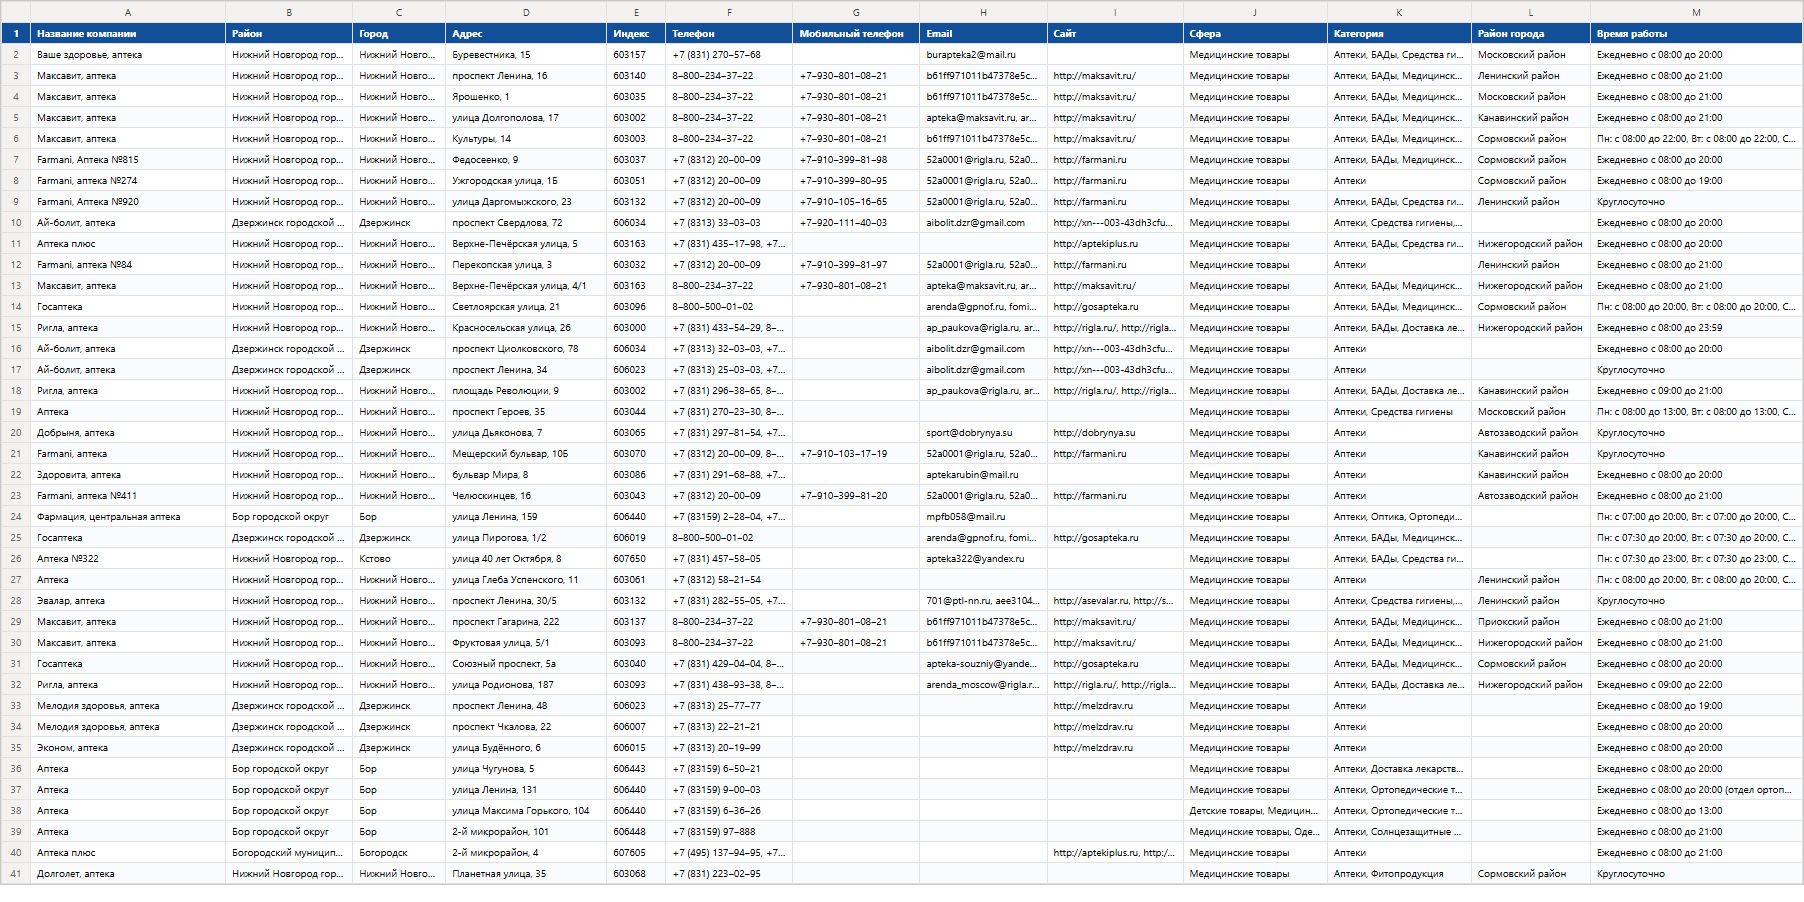Select the row 20 number header
The height and width of the screenshot is (902, 1804).
coord(15,433)
